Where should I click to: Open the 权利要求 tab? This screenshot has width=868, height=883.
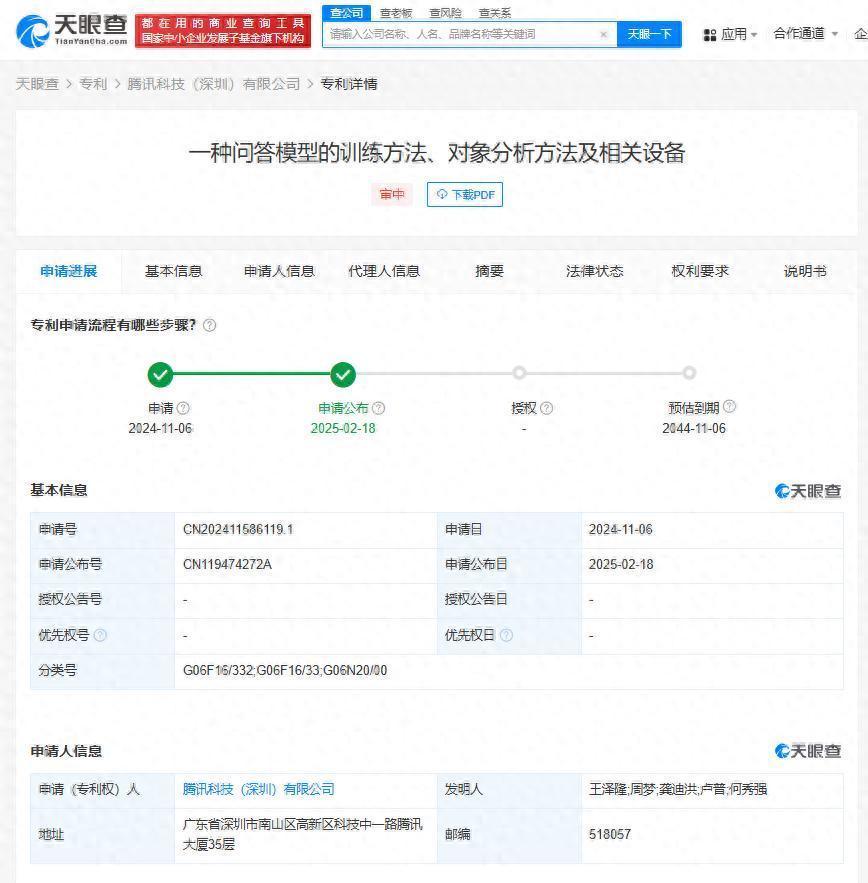point(700,271)
